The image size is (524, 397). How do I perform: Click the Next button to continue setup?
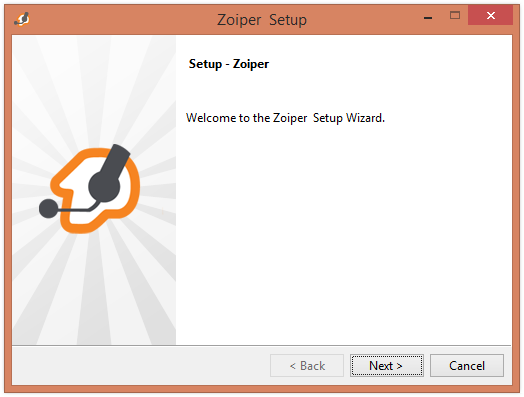click(387, 366)
